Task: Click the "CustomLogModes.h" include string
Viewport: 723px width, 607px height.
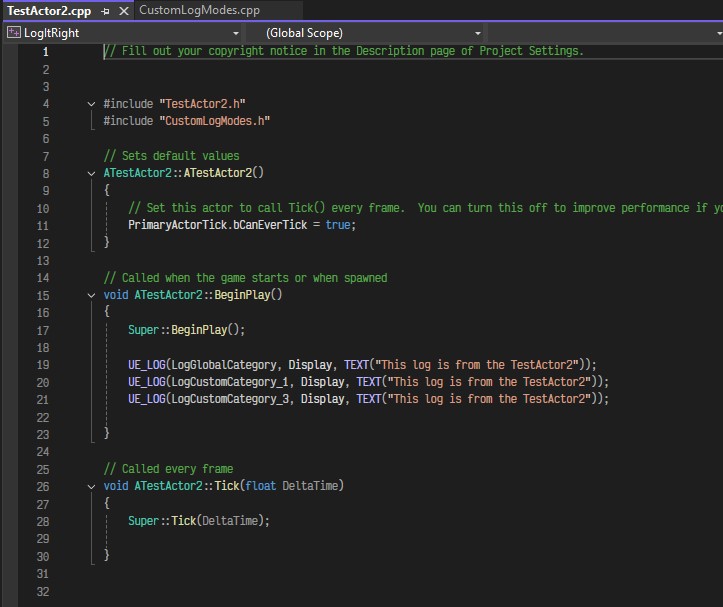Action: coord(214,121)
